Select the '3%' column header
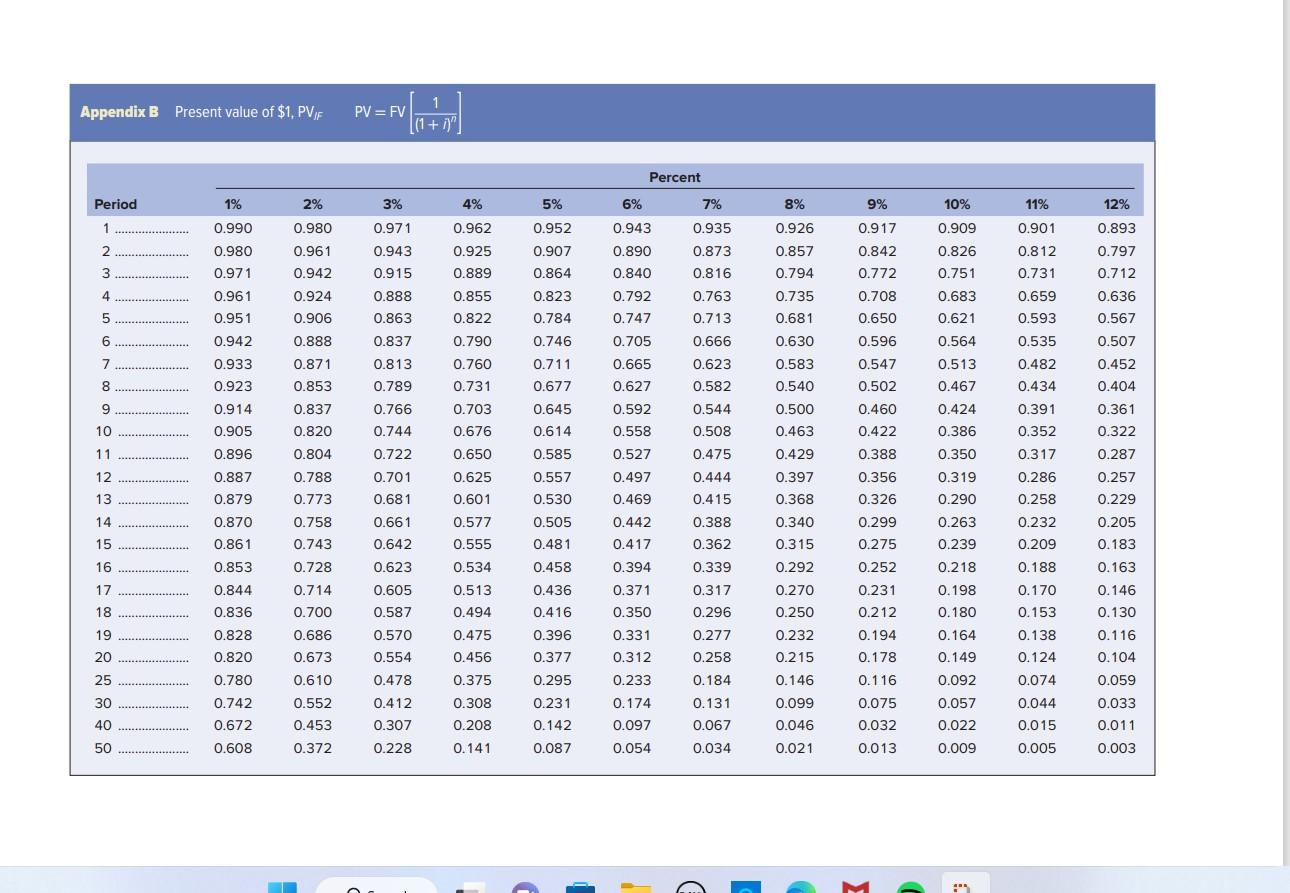Viewport: 1290px width, 893px height. coord(392,204)
